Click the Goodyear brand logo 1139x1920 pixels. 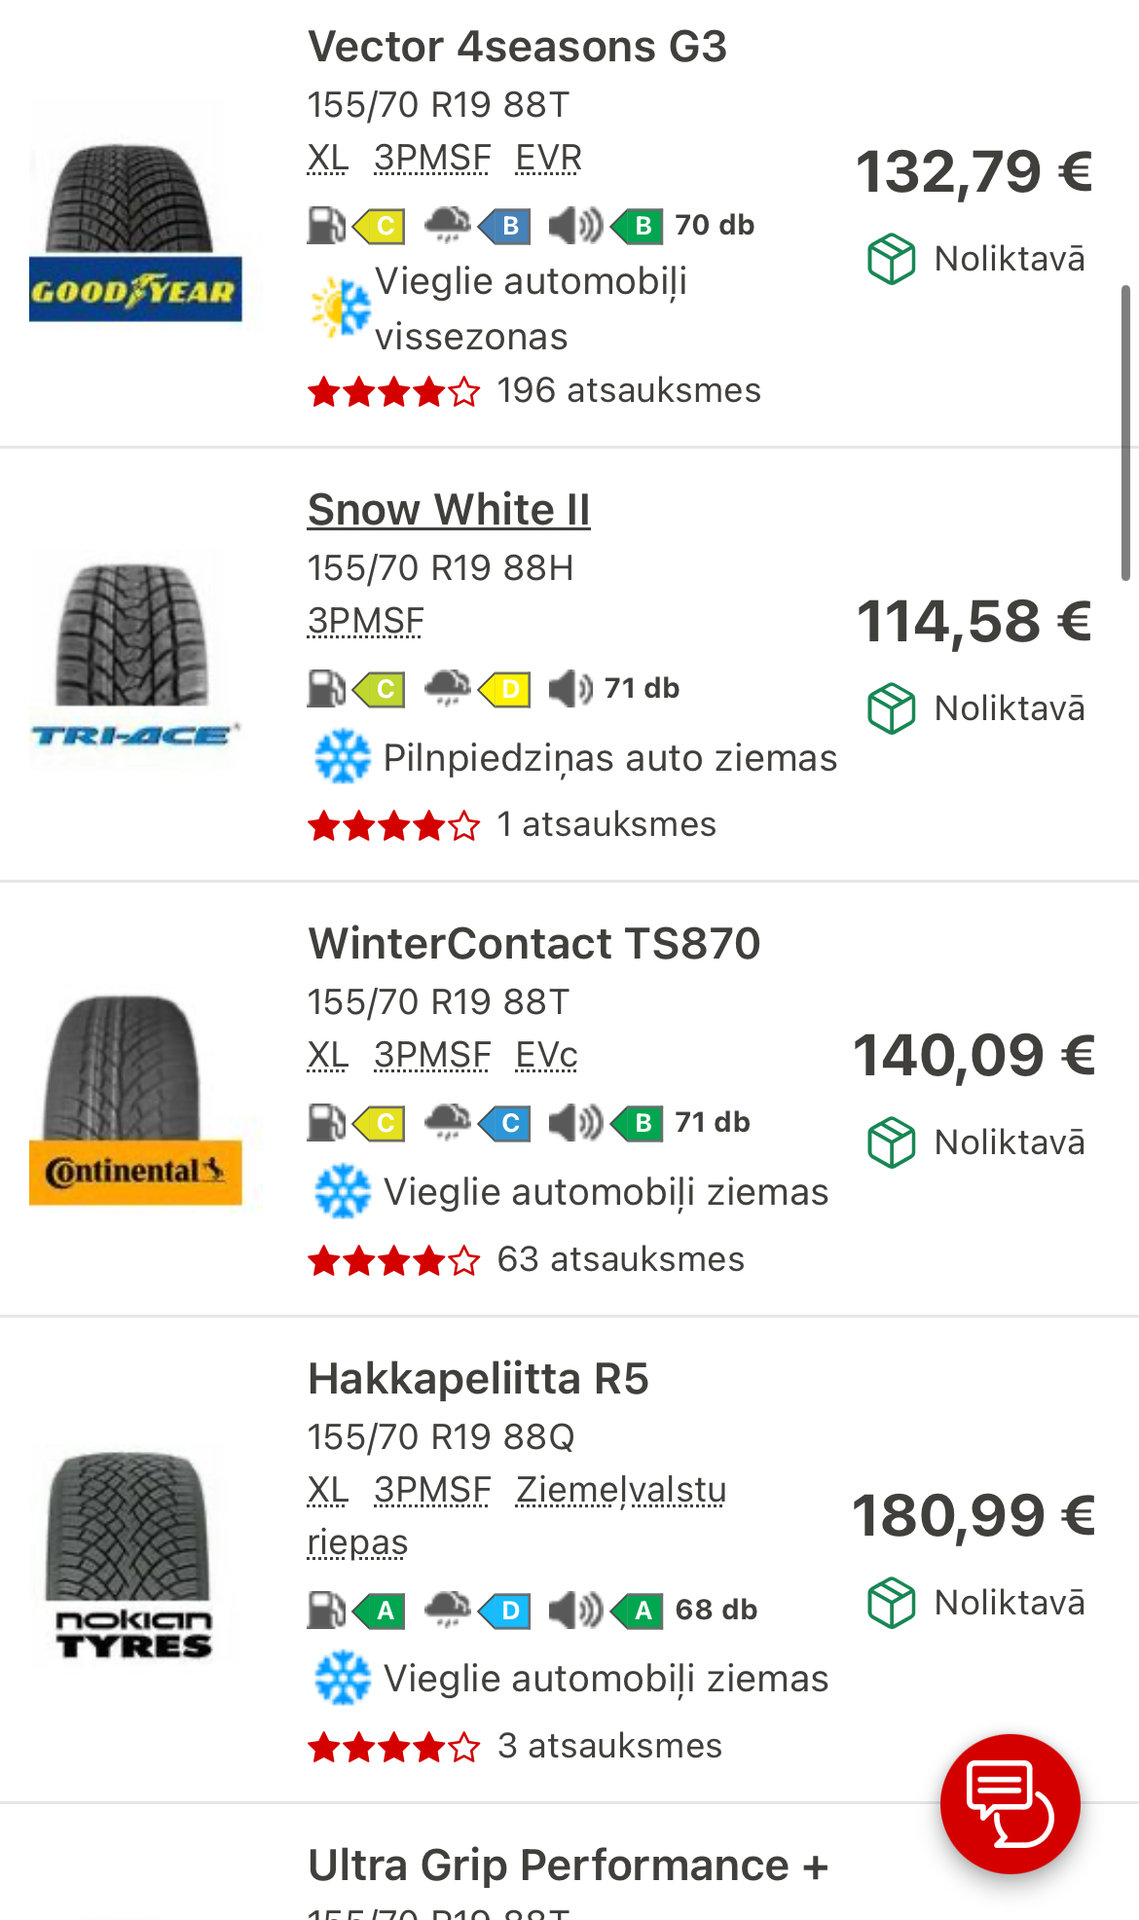pos(135,289)
